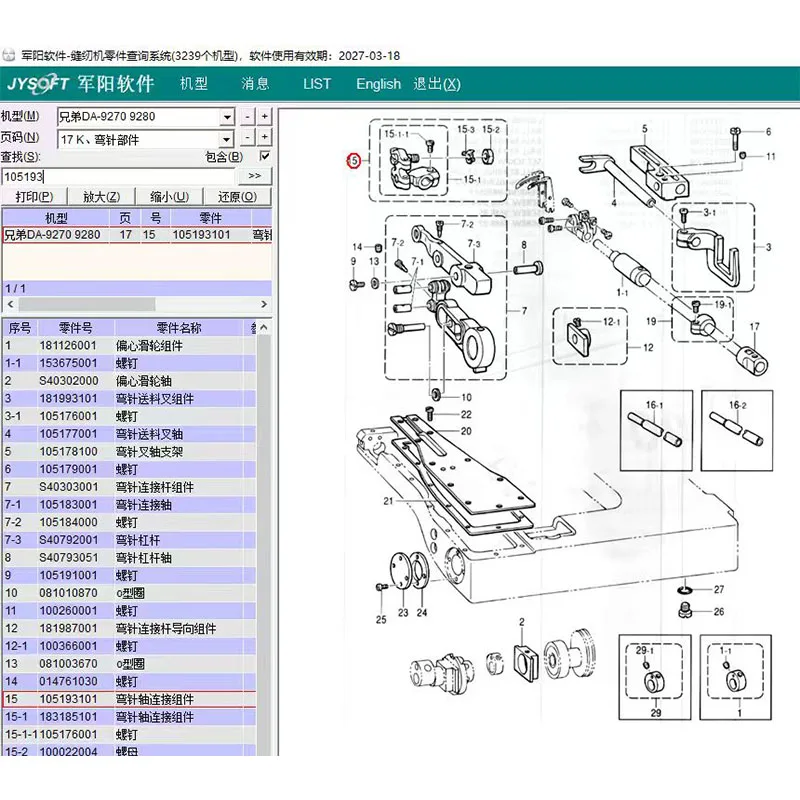The height and width of the screenshot is (800, 800).
Task: Click the 打印(P) print button
Action: pyautogui.click(x=34, y=196)
